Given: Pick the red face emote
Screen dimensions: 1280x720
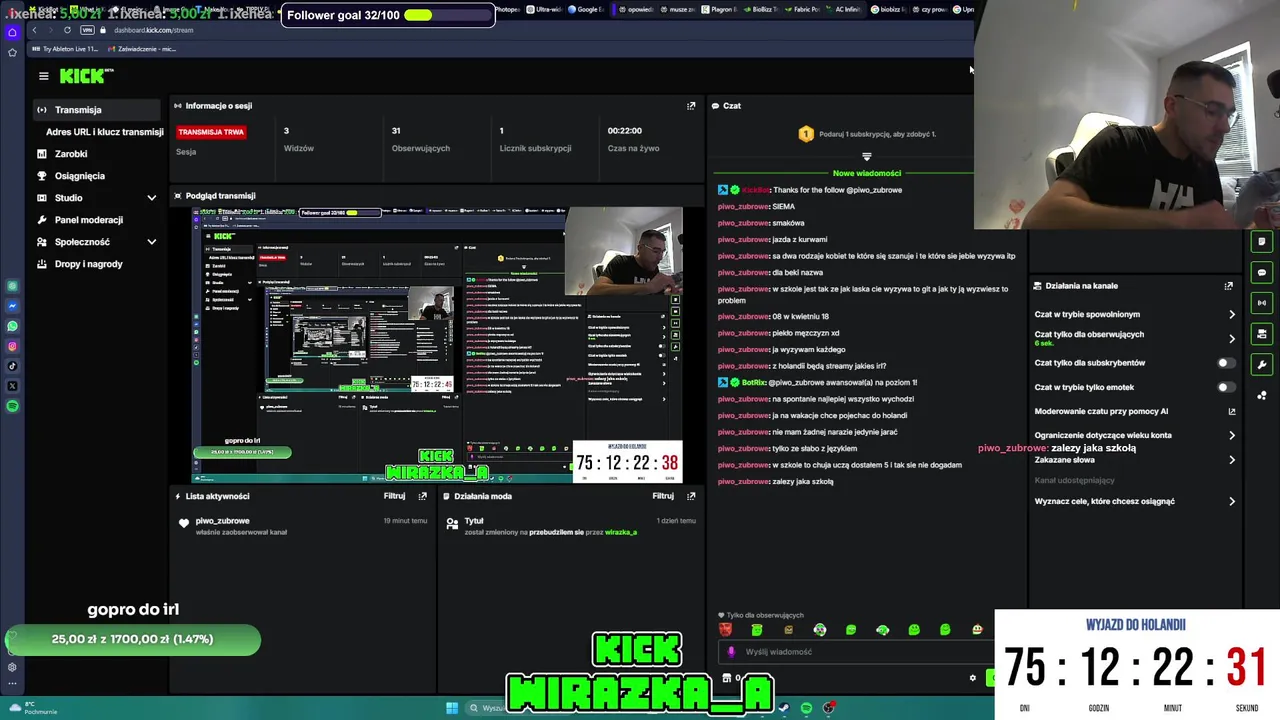Looking at the screenshot, I should (x=726, y=630).
